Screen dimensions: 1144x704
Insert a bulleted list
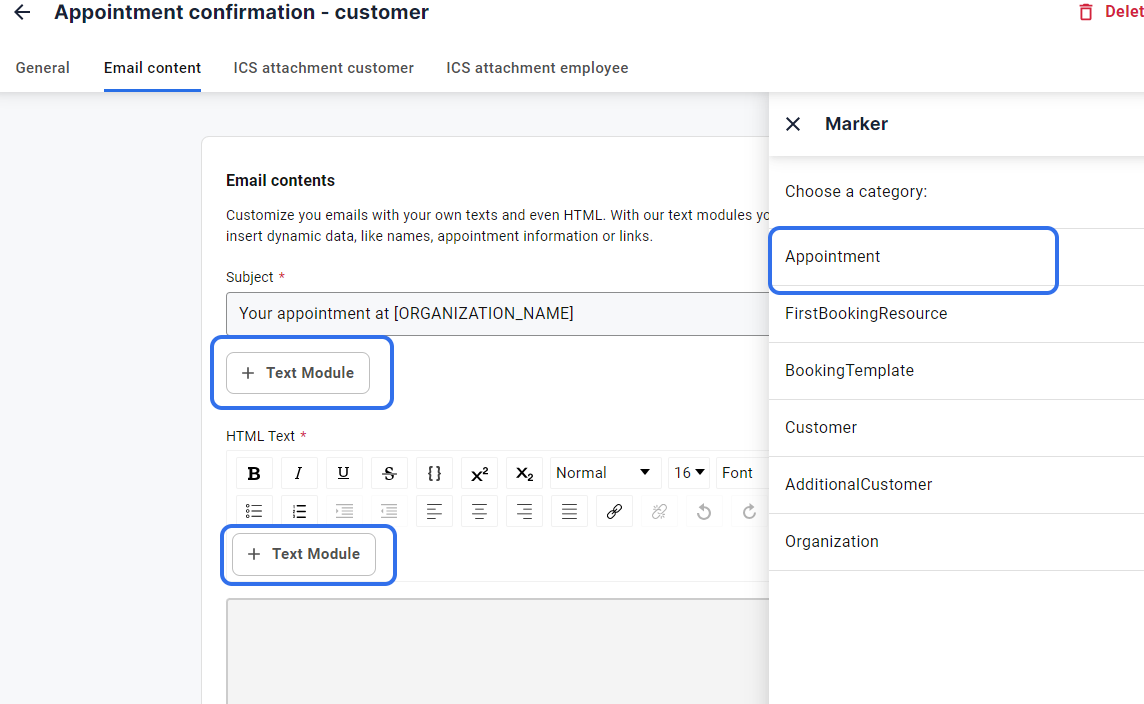click(254, 511)
